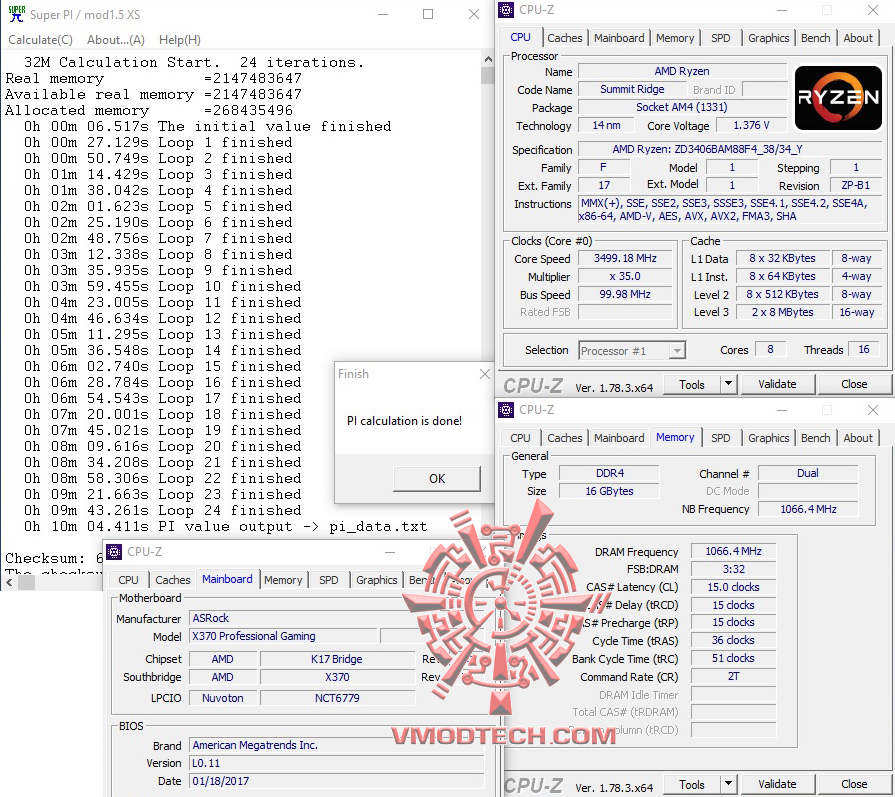The image size is (895, 797).
Task: Open Help menu in Super PI
Action: coord(180,40)
